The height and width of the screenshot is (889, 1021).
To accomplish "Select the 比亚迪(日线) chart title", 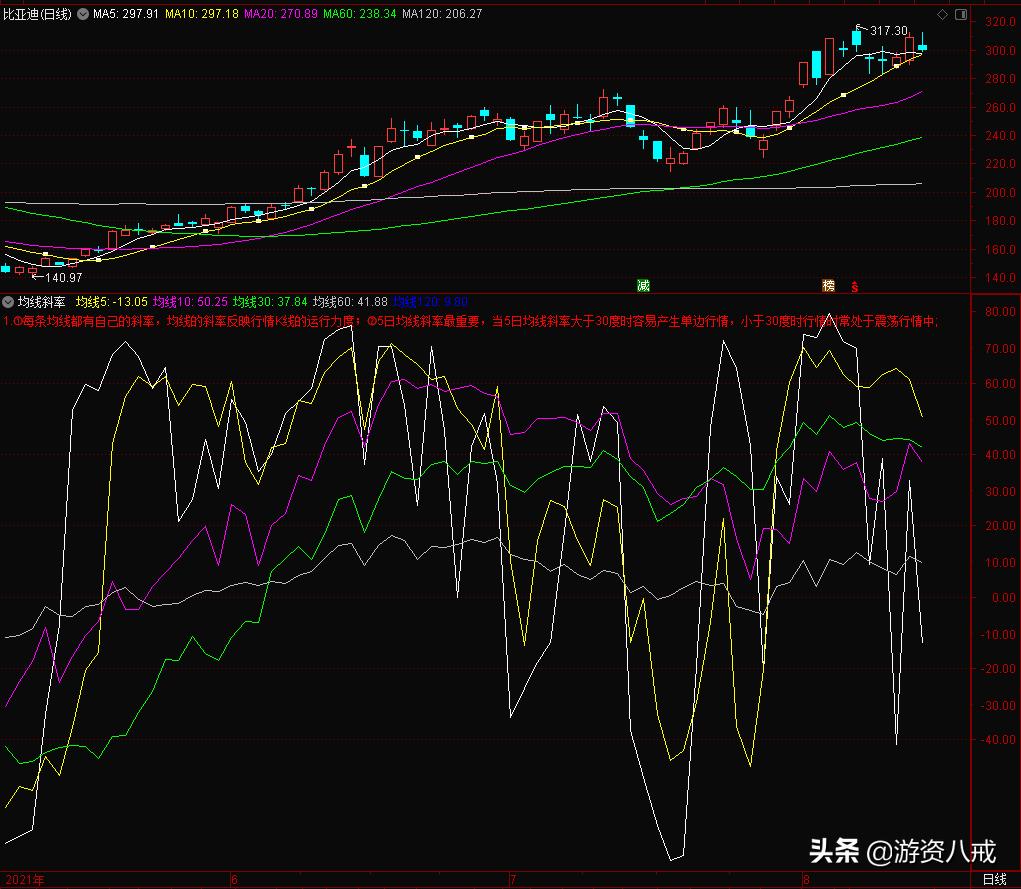I will pos(37,14).
